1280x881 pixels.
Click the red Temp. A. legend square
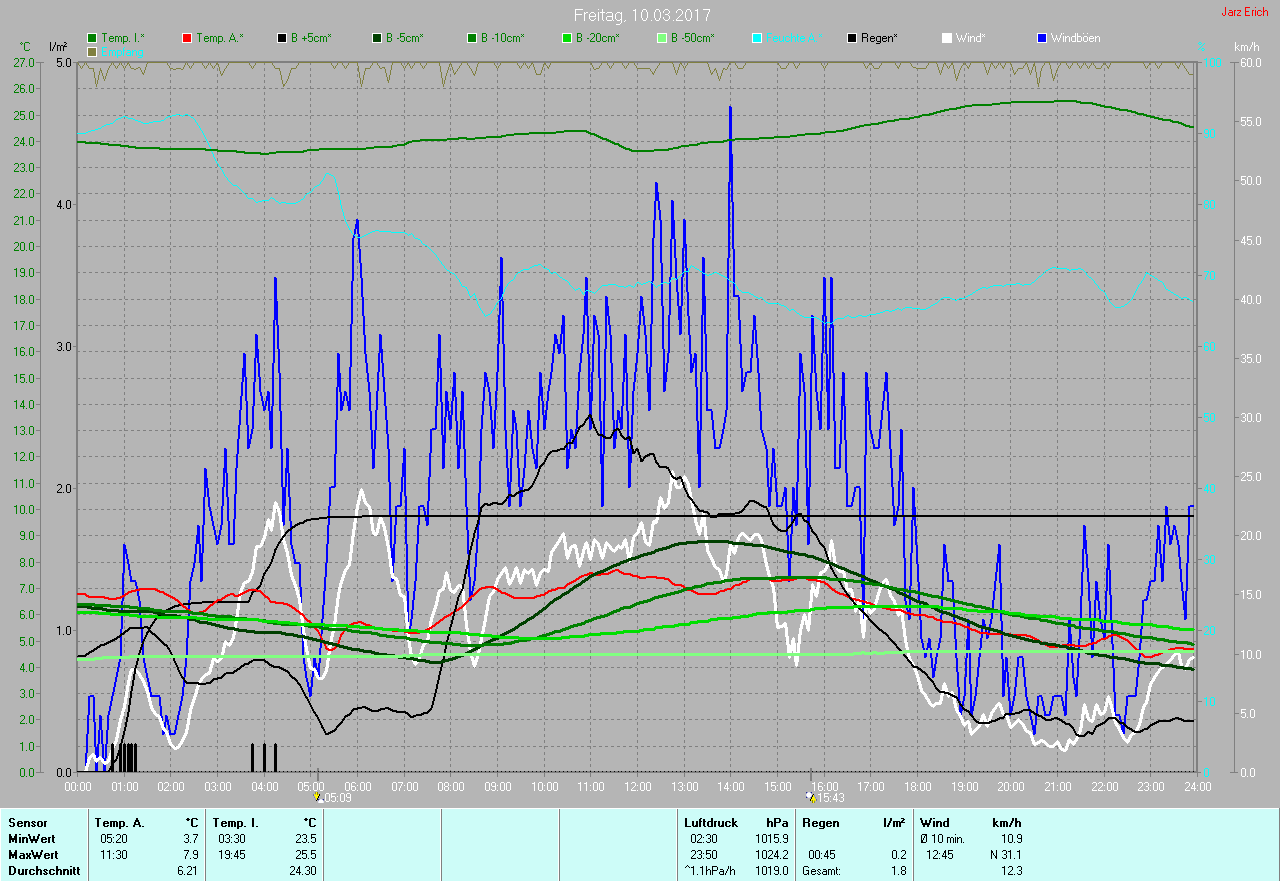(x=188, y=38)
